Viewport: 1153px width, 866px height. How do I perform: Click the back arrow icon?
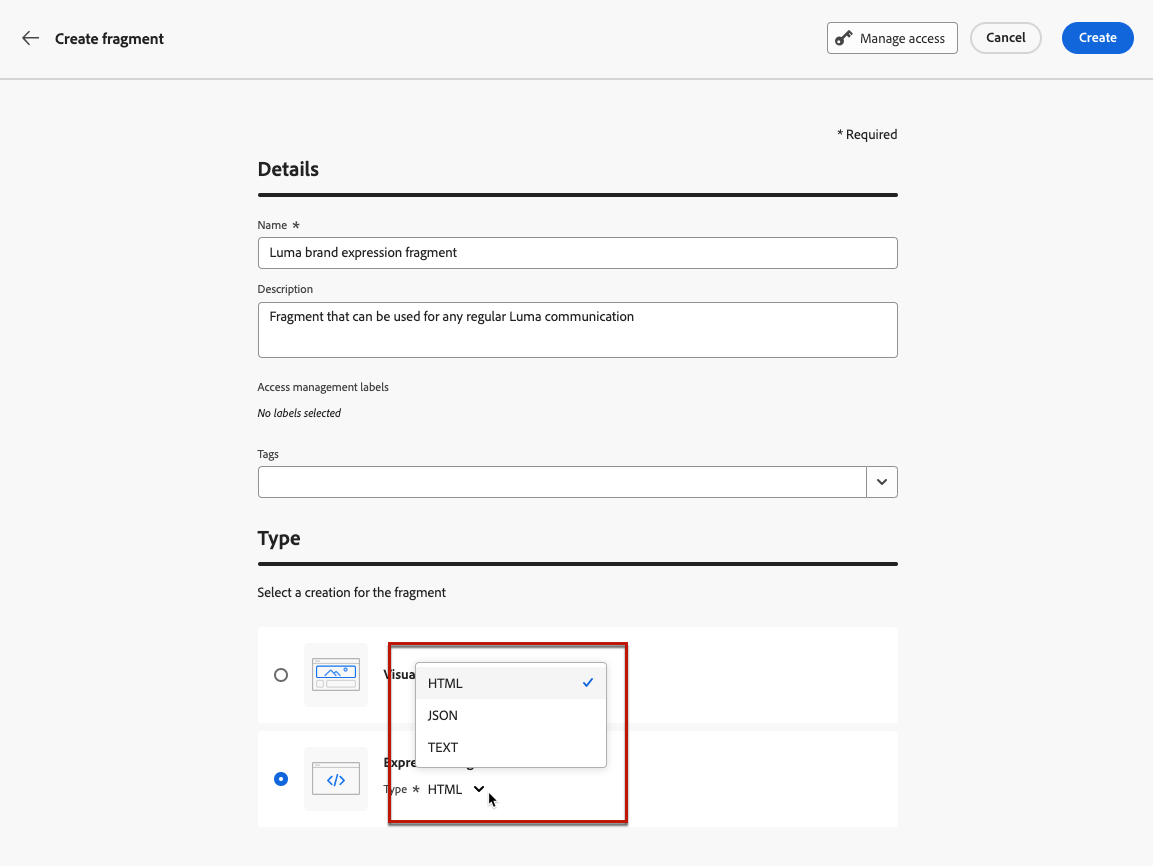tap(31, 38)
